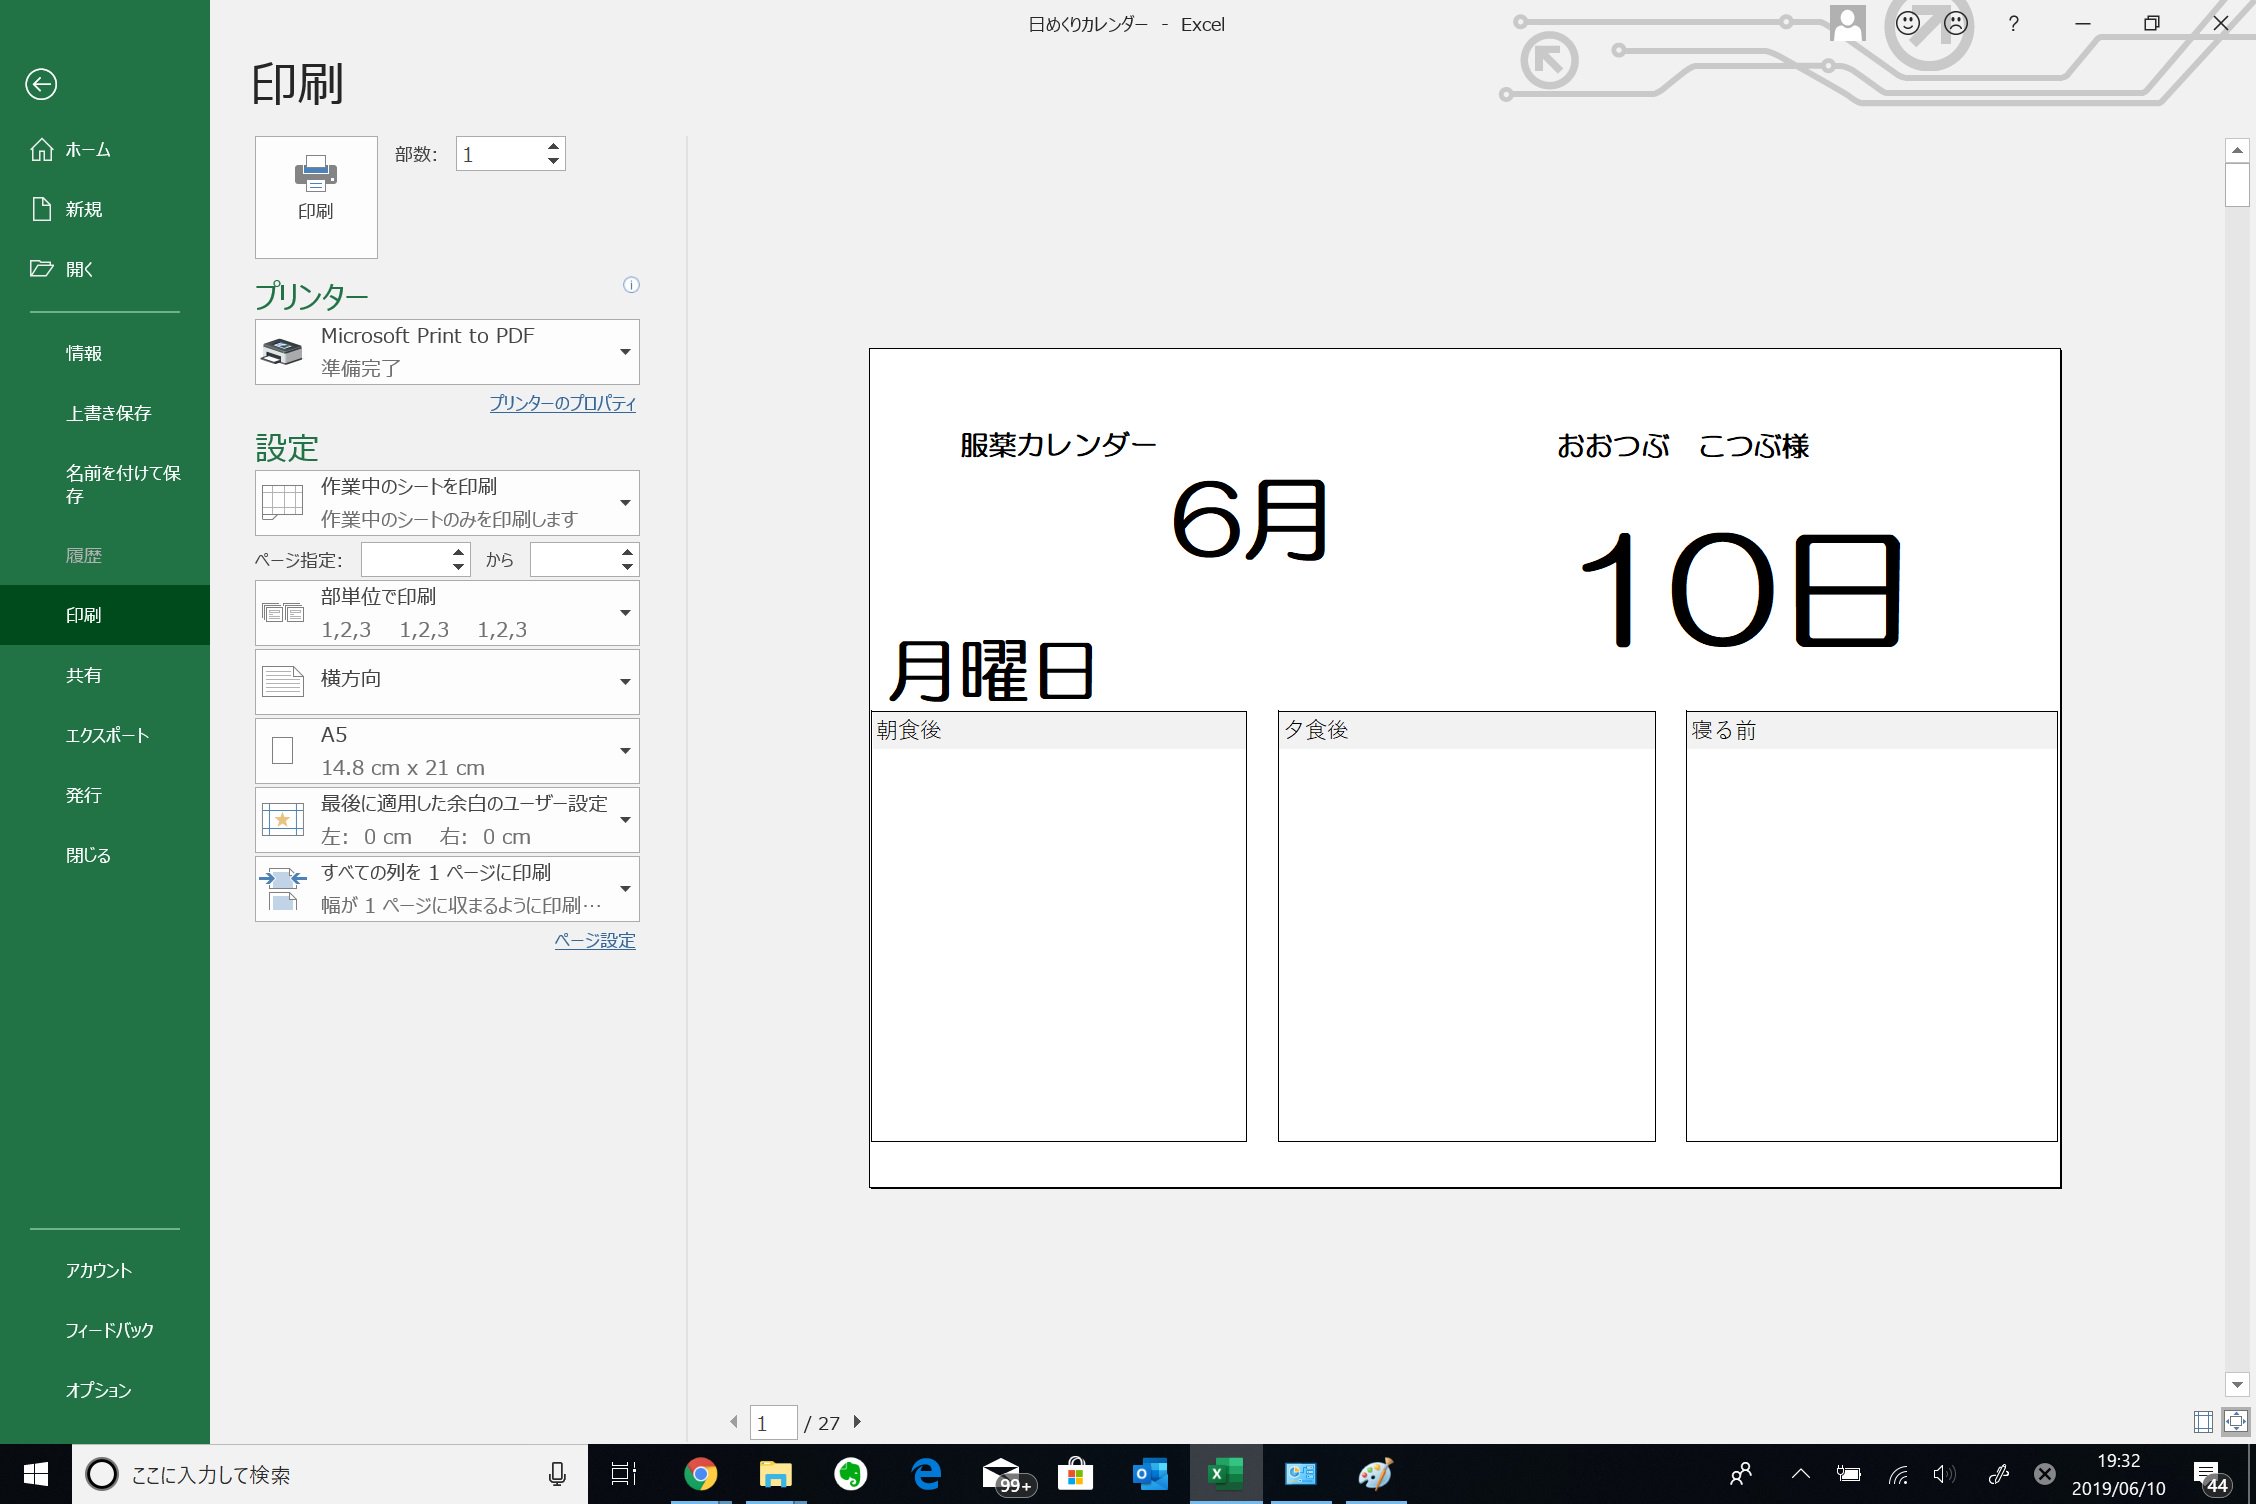Toggle Zoom to Page icon at bottom right
2256x1504 pixels.
pyautogui.click(x=2236, y=1422)
